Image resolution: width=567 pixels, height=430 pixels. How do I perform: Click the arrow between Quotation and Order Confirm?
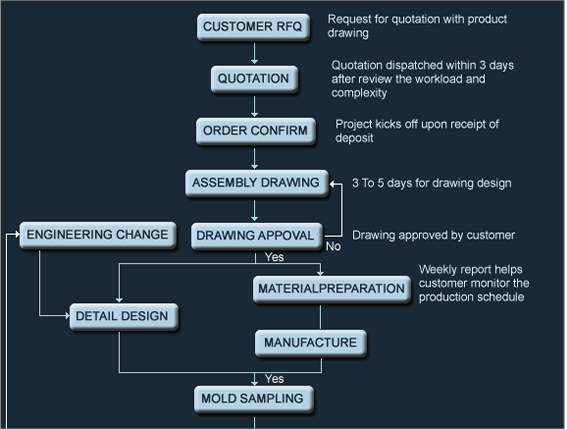[x=255, y=106]
